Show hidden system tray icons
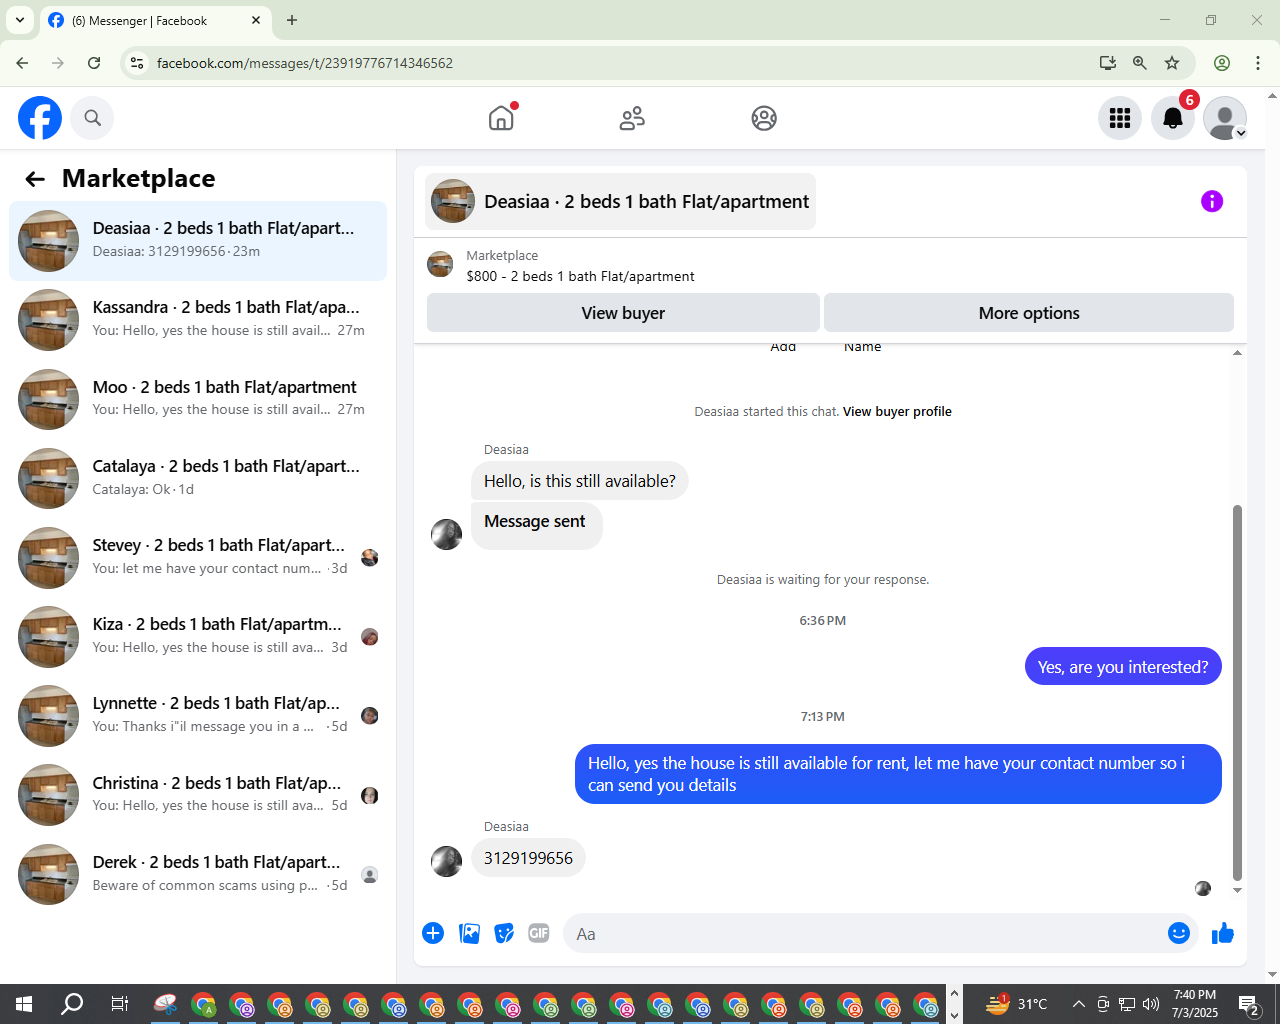 coord(1078,1004)
